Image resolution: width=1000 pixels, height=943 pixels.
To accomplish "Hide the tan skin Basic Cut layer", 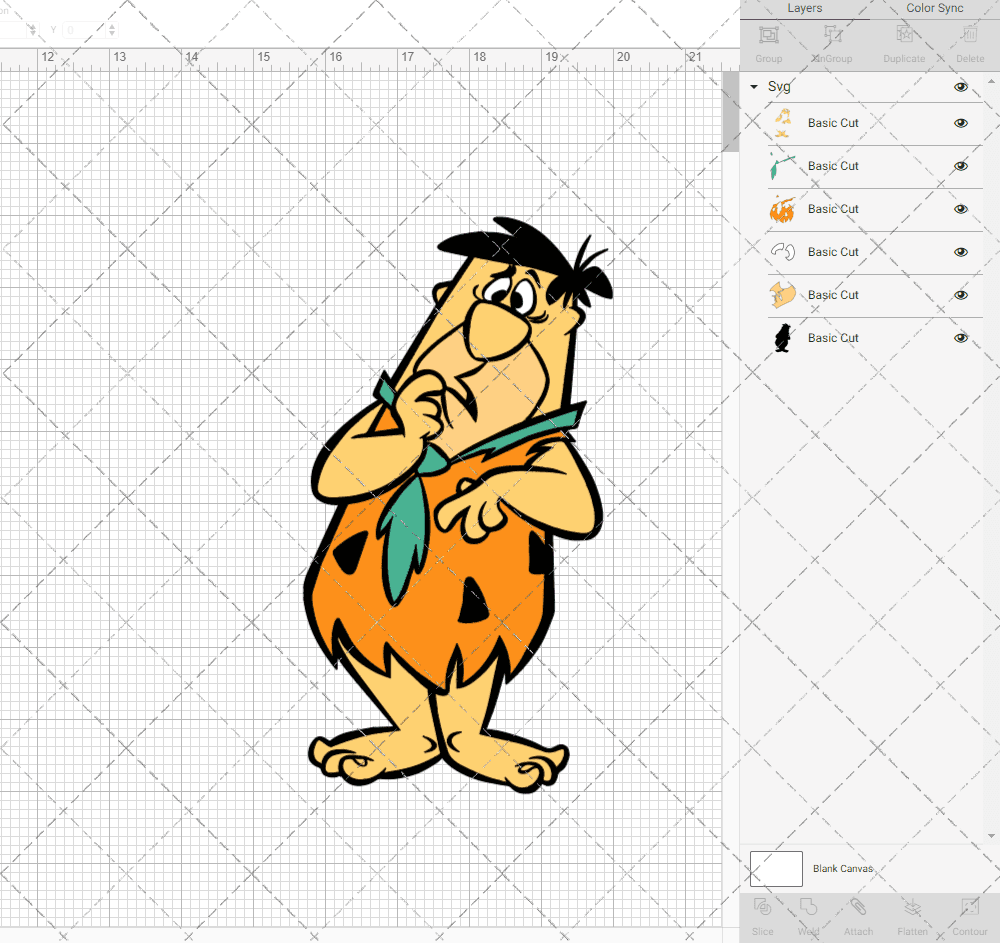I will 960,295.
